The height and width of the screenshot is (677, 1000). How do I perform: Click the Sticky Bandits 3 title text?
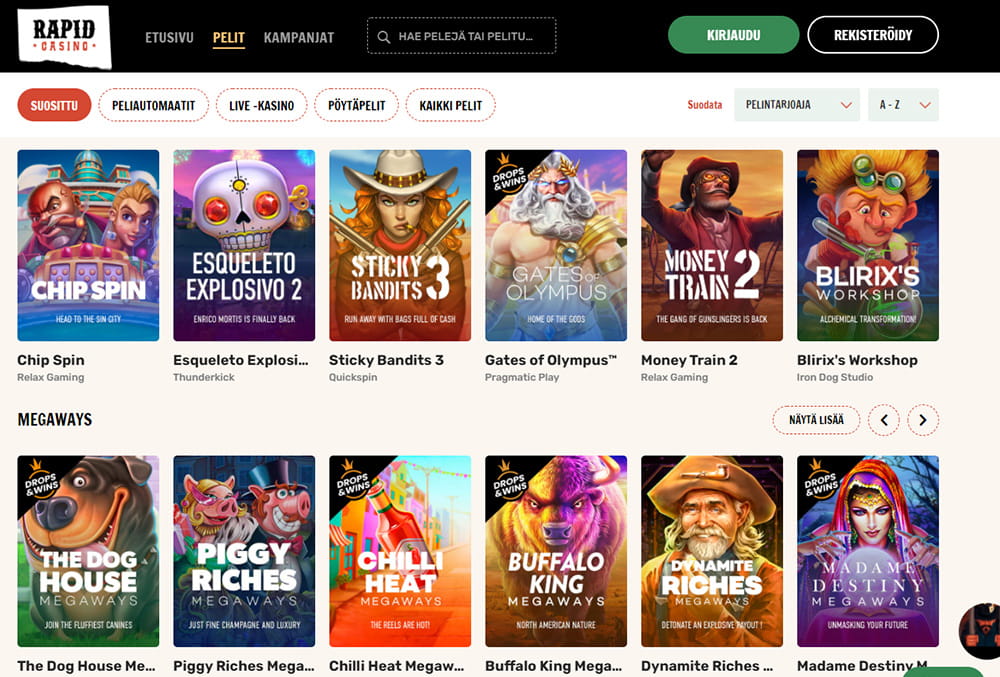pos(386,360)
